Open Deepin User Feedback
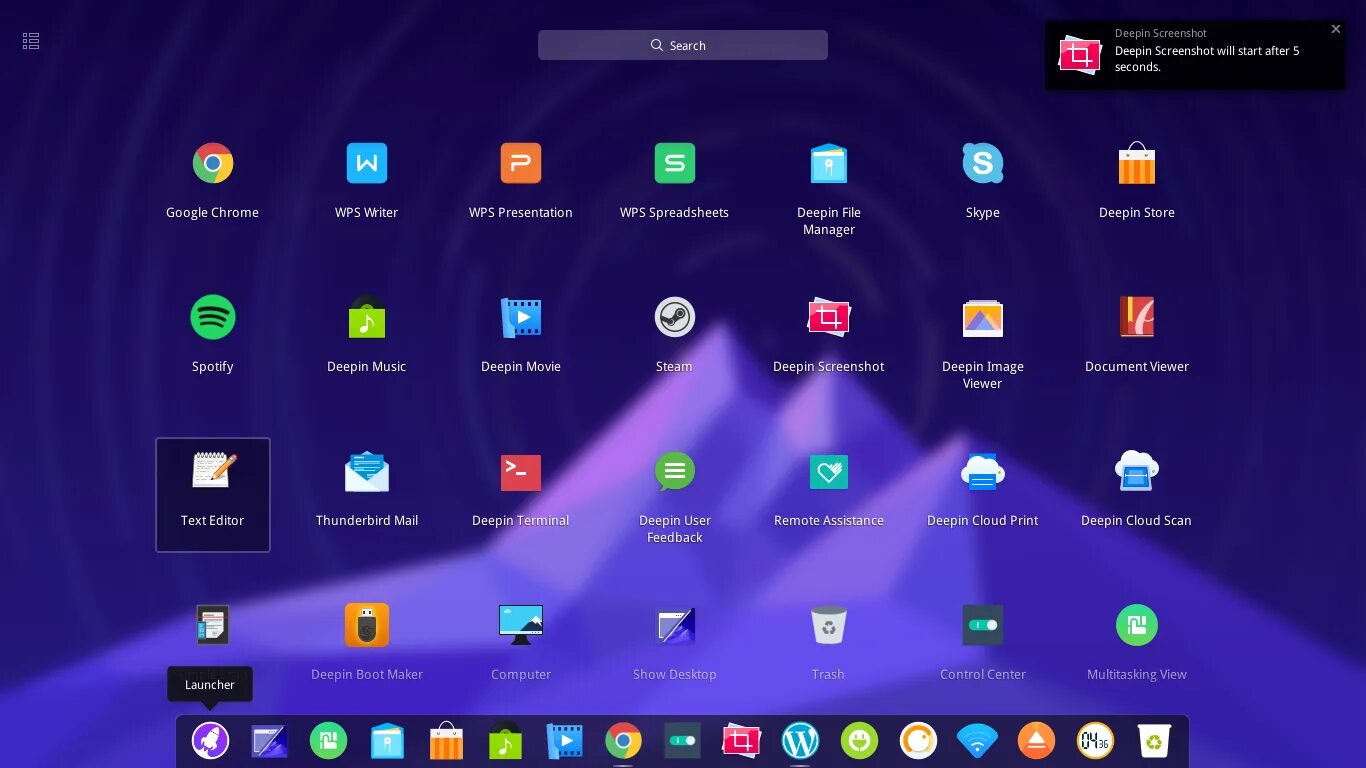 click(674, 471)
